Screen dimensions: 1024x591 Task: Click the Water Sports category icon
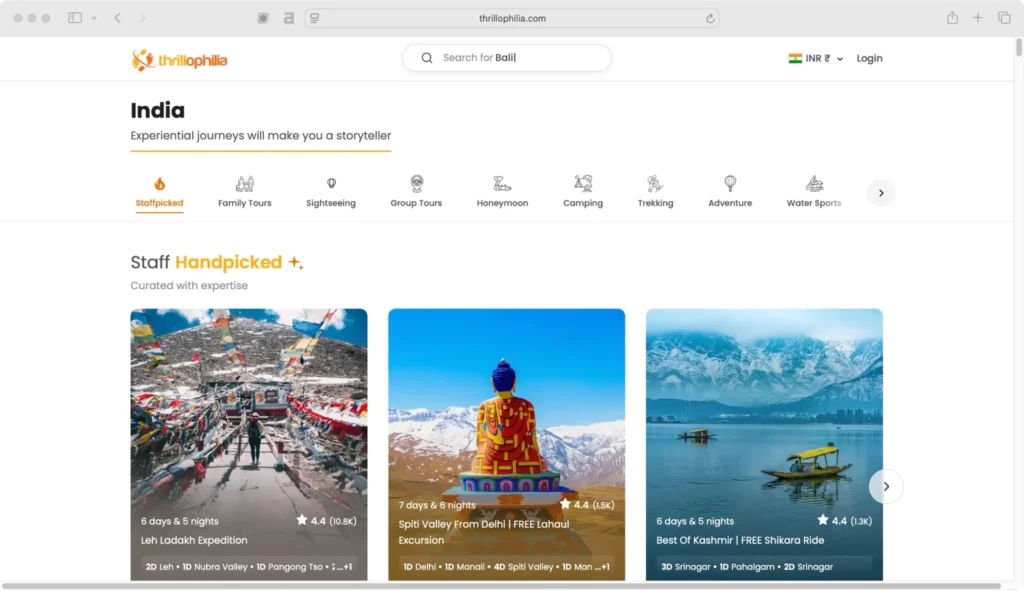coord(814,185)
